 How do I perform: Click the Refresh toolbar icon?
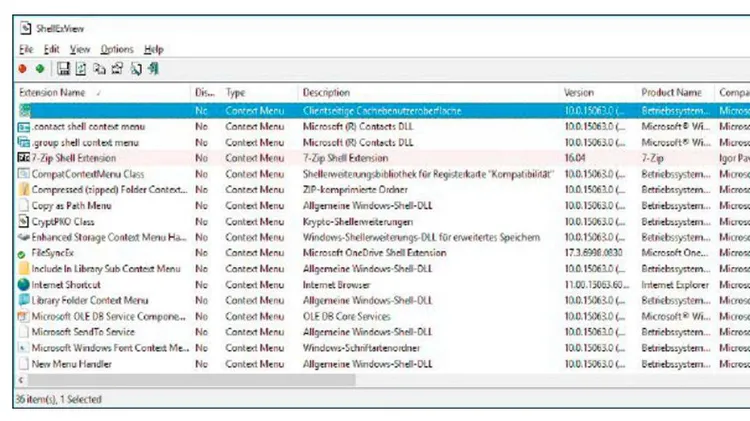point(81,69)
